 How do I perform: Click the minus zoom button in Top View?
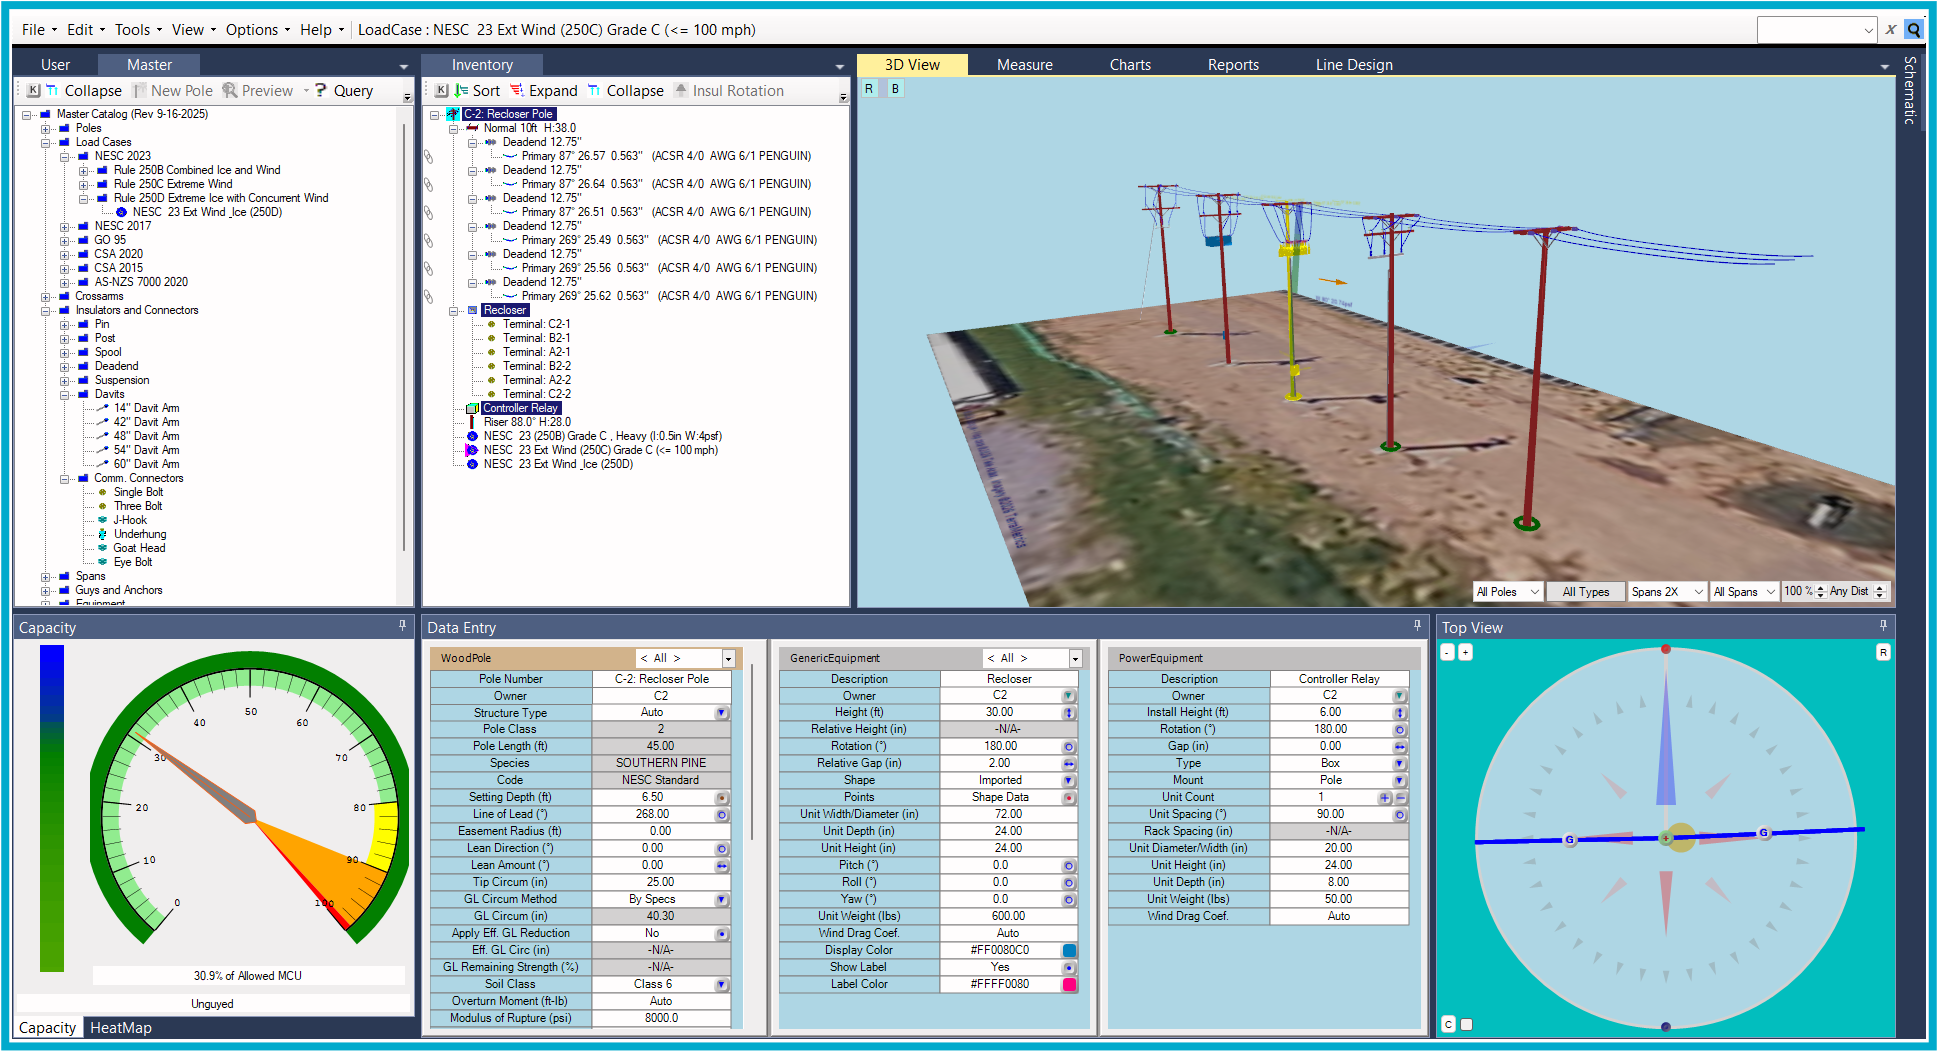(1447, 652)
